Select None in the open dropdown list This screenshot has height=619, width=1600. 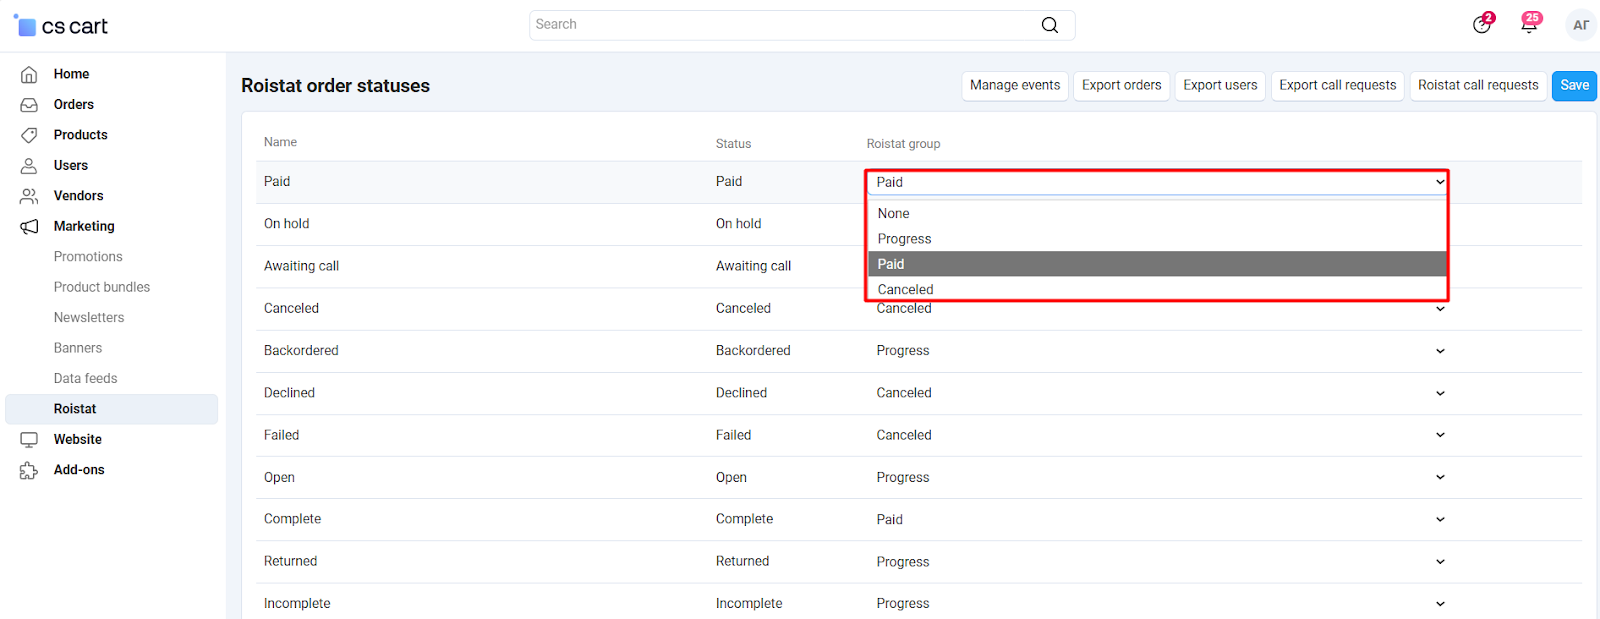click(x=1157, y=213)
